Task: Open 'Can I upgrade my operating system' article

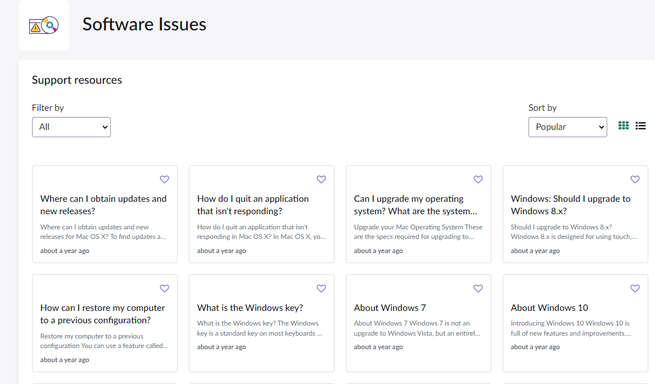Action: [x=415, y=205]
